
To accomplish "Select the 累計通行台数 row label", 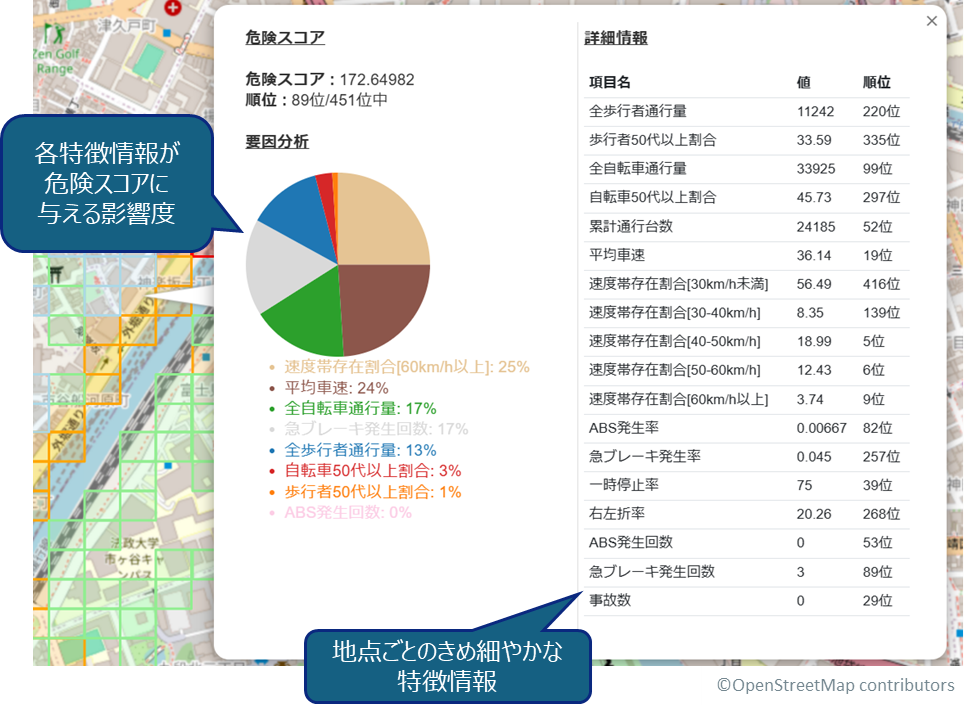I will point(631,227).
